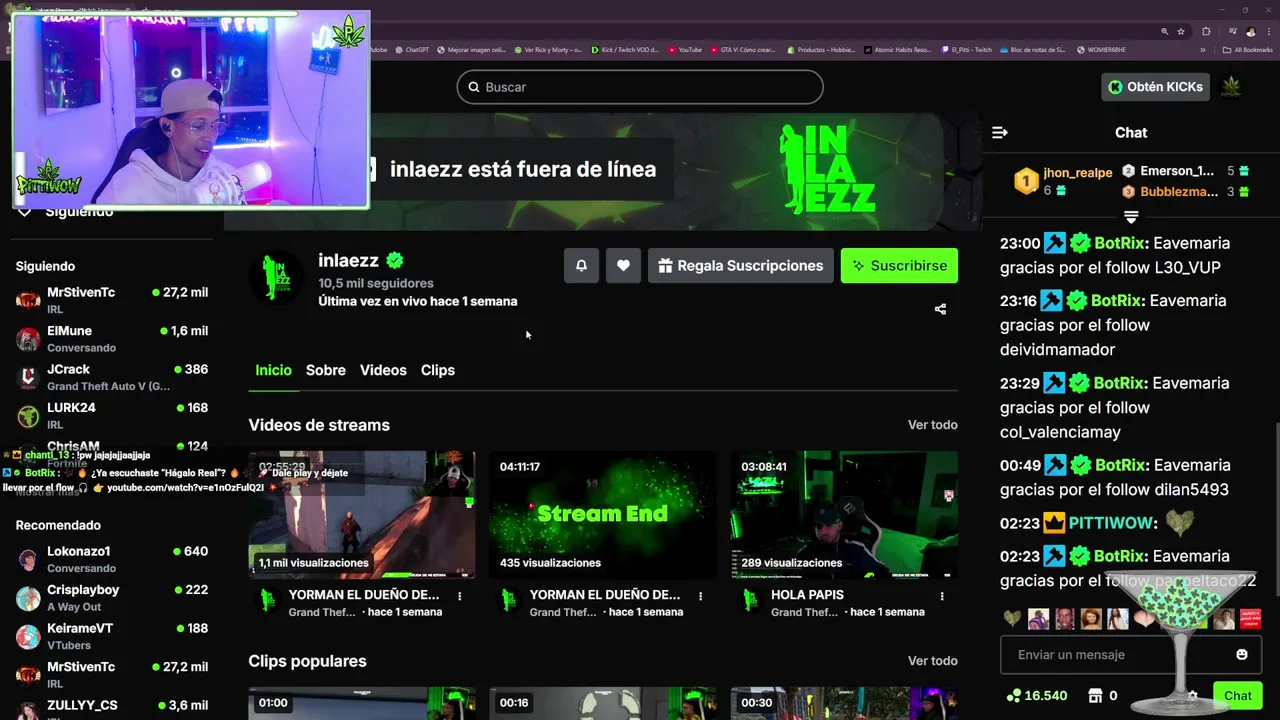The image size is (1280, 720).
Task: Open the Chrome profile avatar
Action: (x=1251, y=31)
